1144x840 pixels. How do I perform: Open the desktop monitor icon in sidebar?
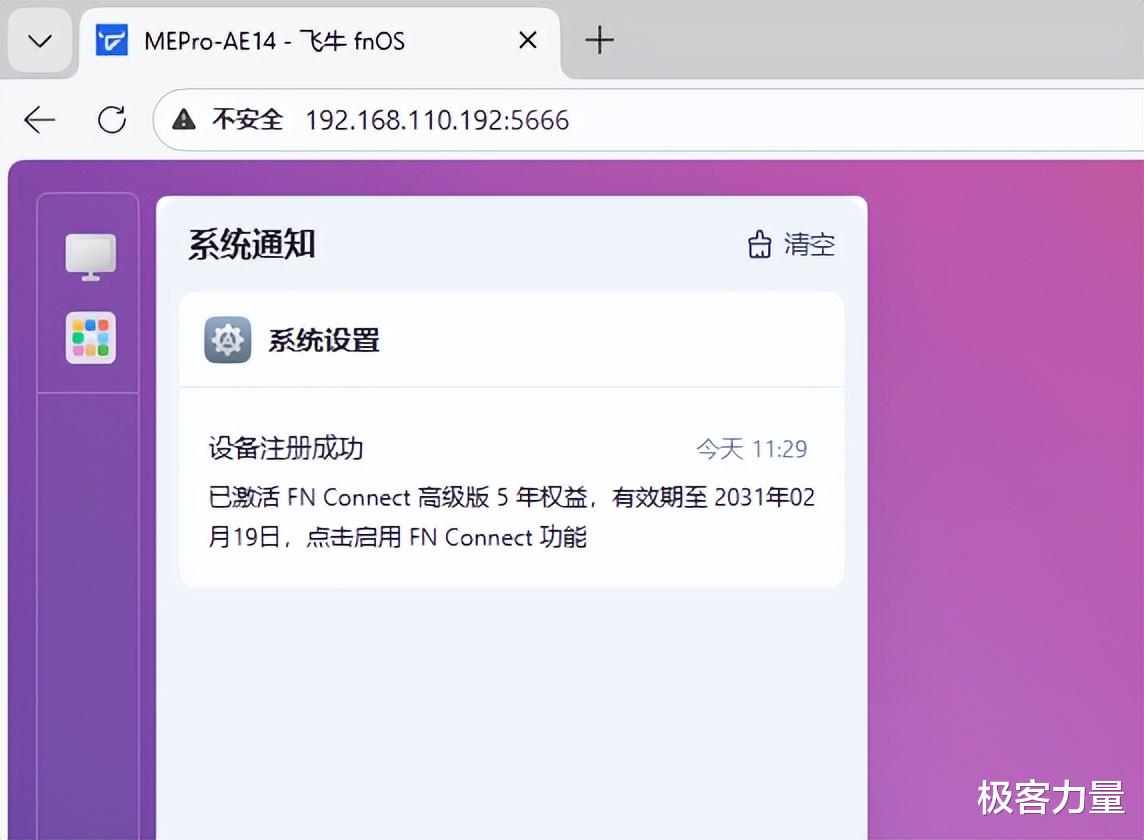90,257
